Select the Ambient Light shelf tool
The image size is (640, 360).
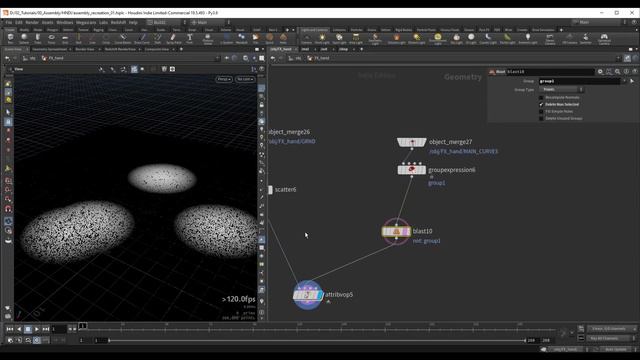(x=528, y=38)
